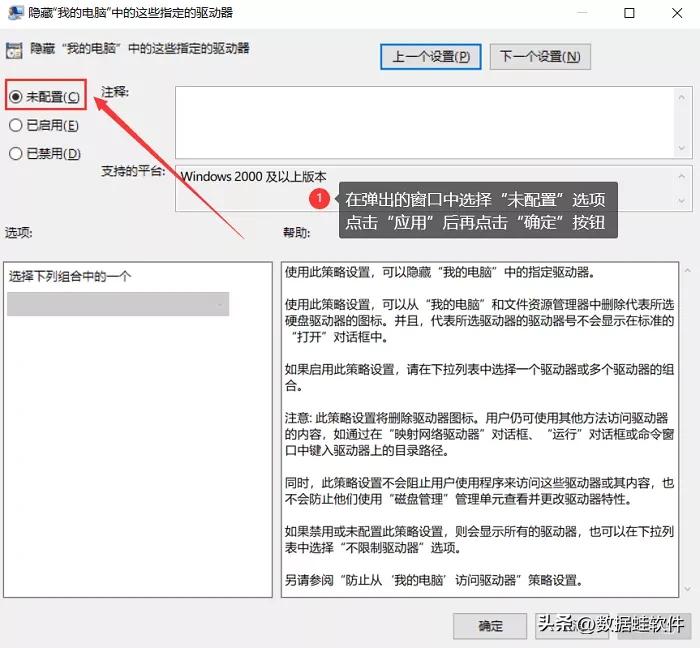
Task: Close the policy dialog window
Action: click(677, 13)
